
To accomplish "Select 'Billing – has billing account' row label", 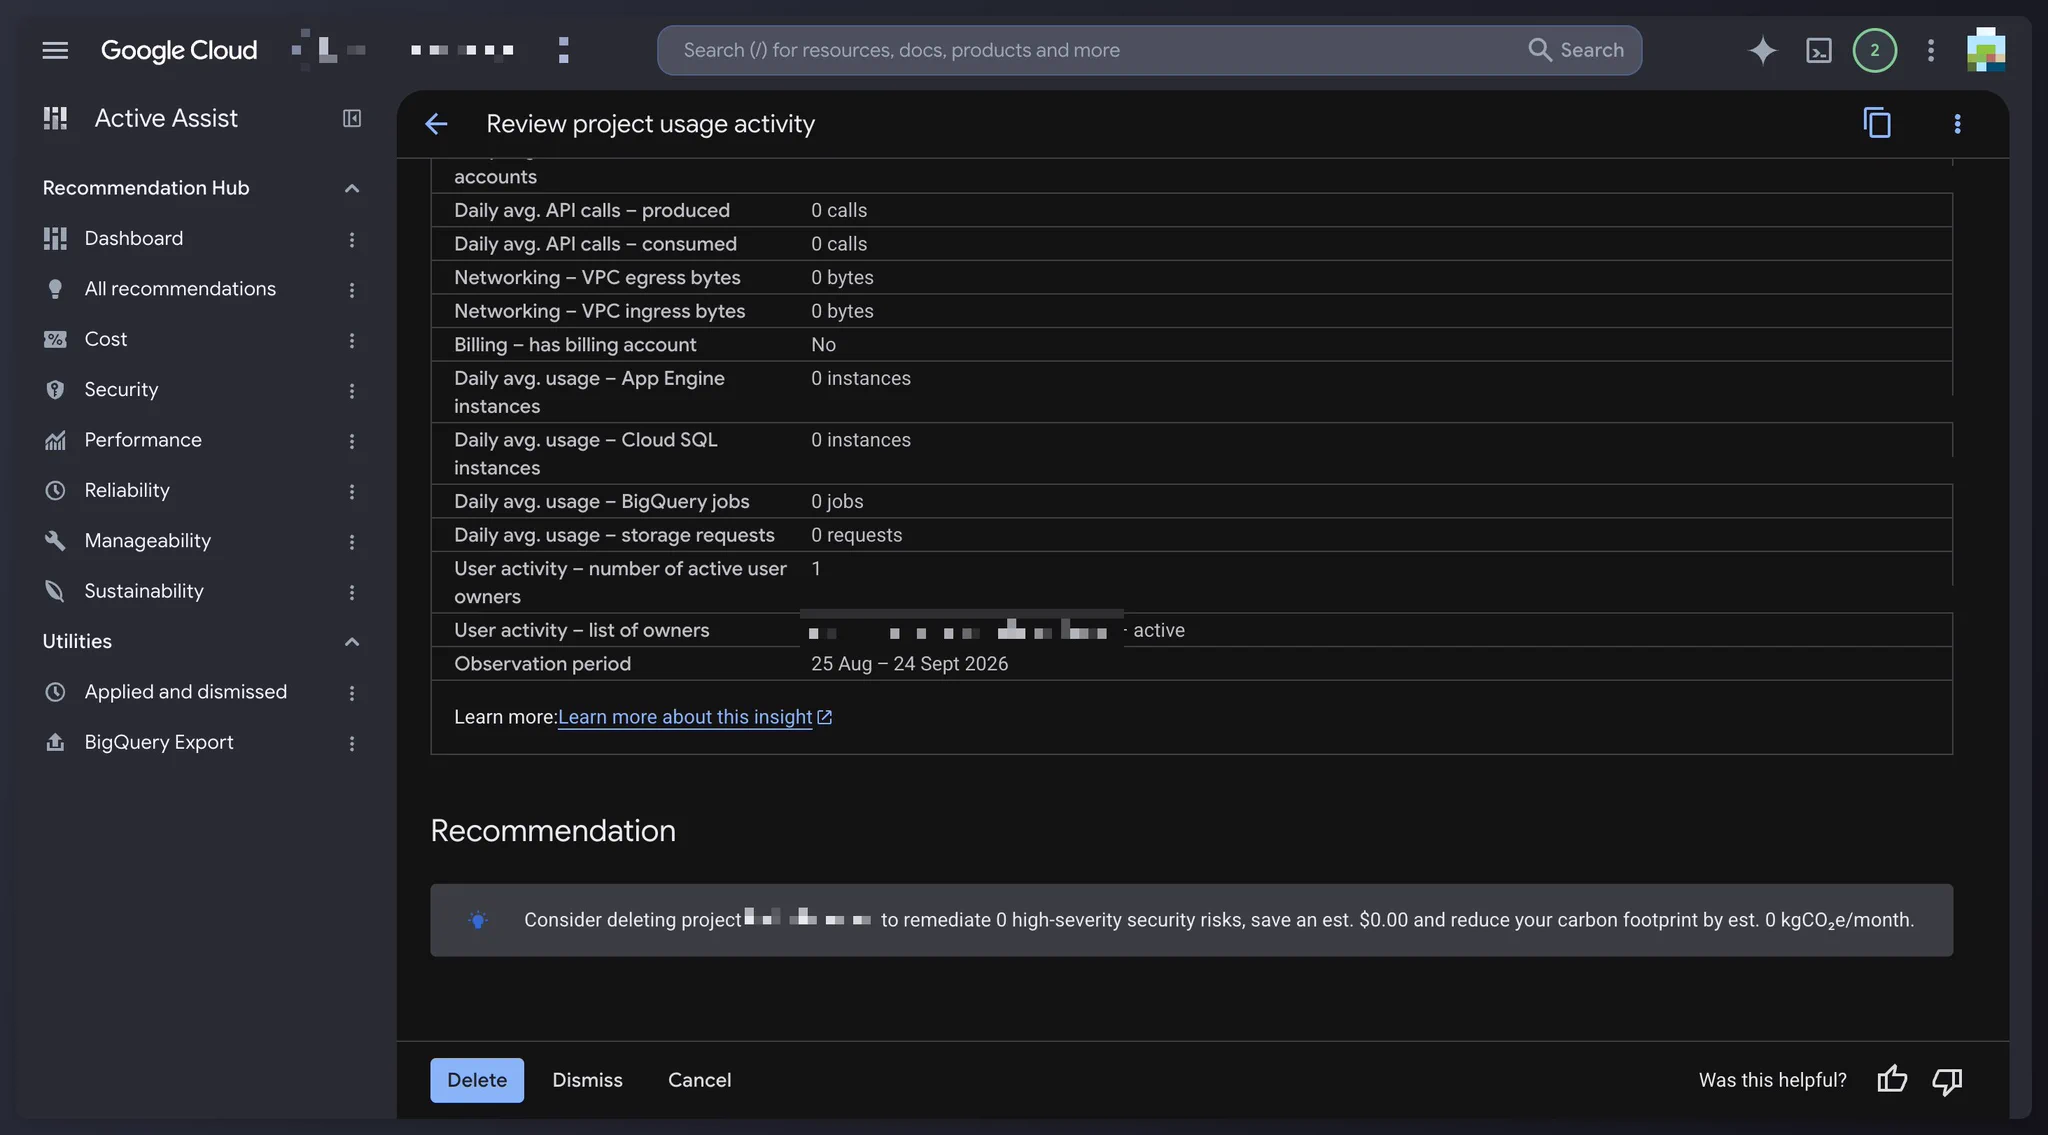I will pos(575,345).
